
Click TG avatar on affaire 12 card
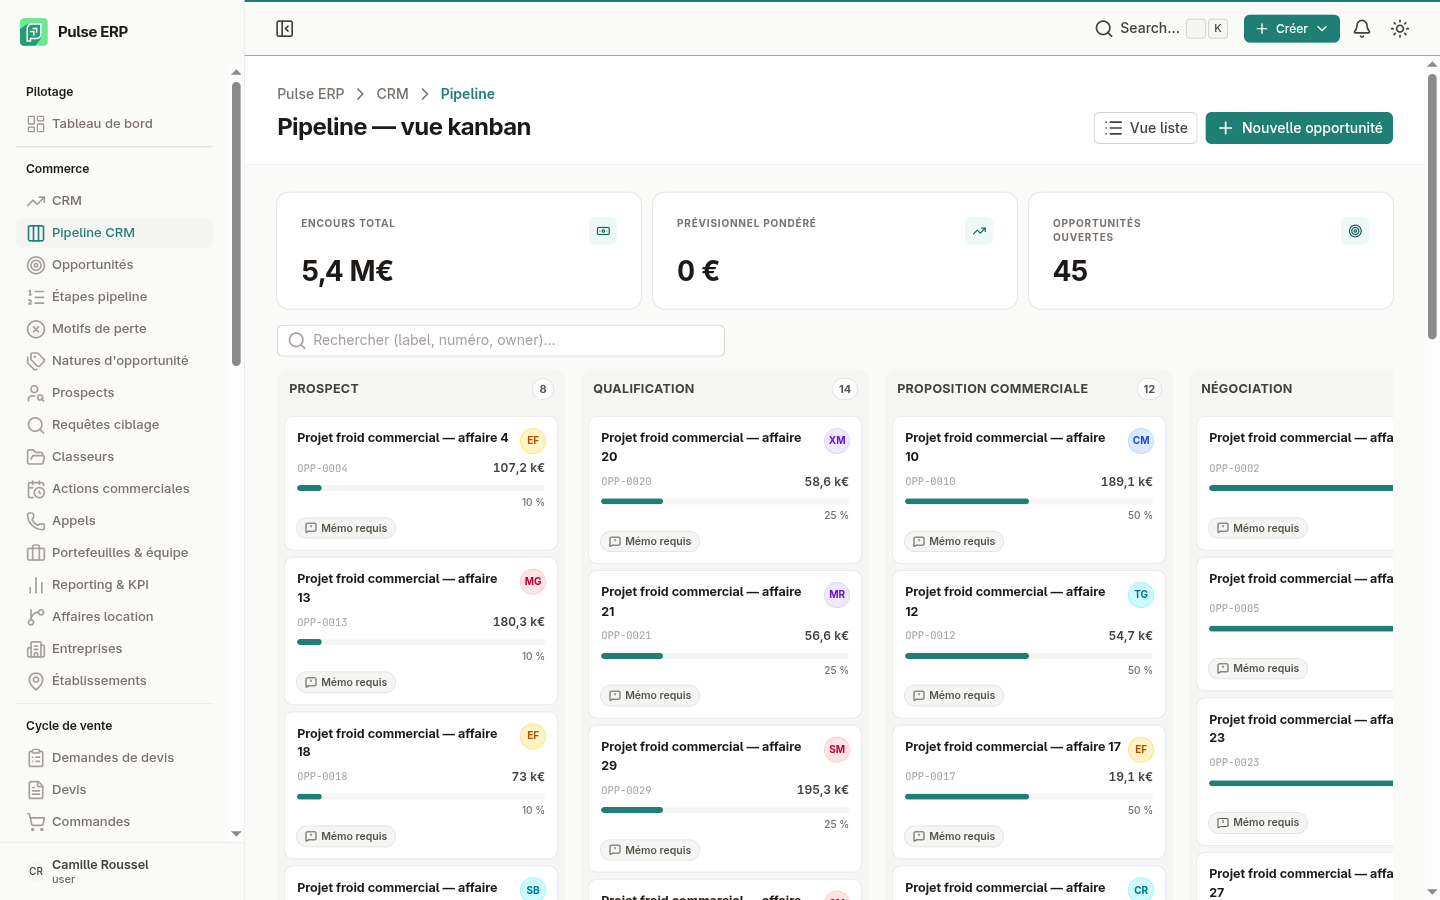pyautogui.click(x=1141, y=595)
